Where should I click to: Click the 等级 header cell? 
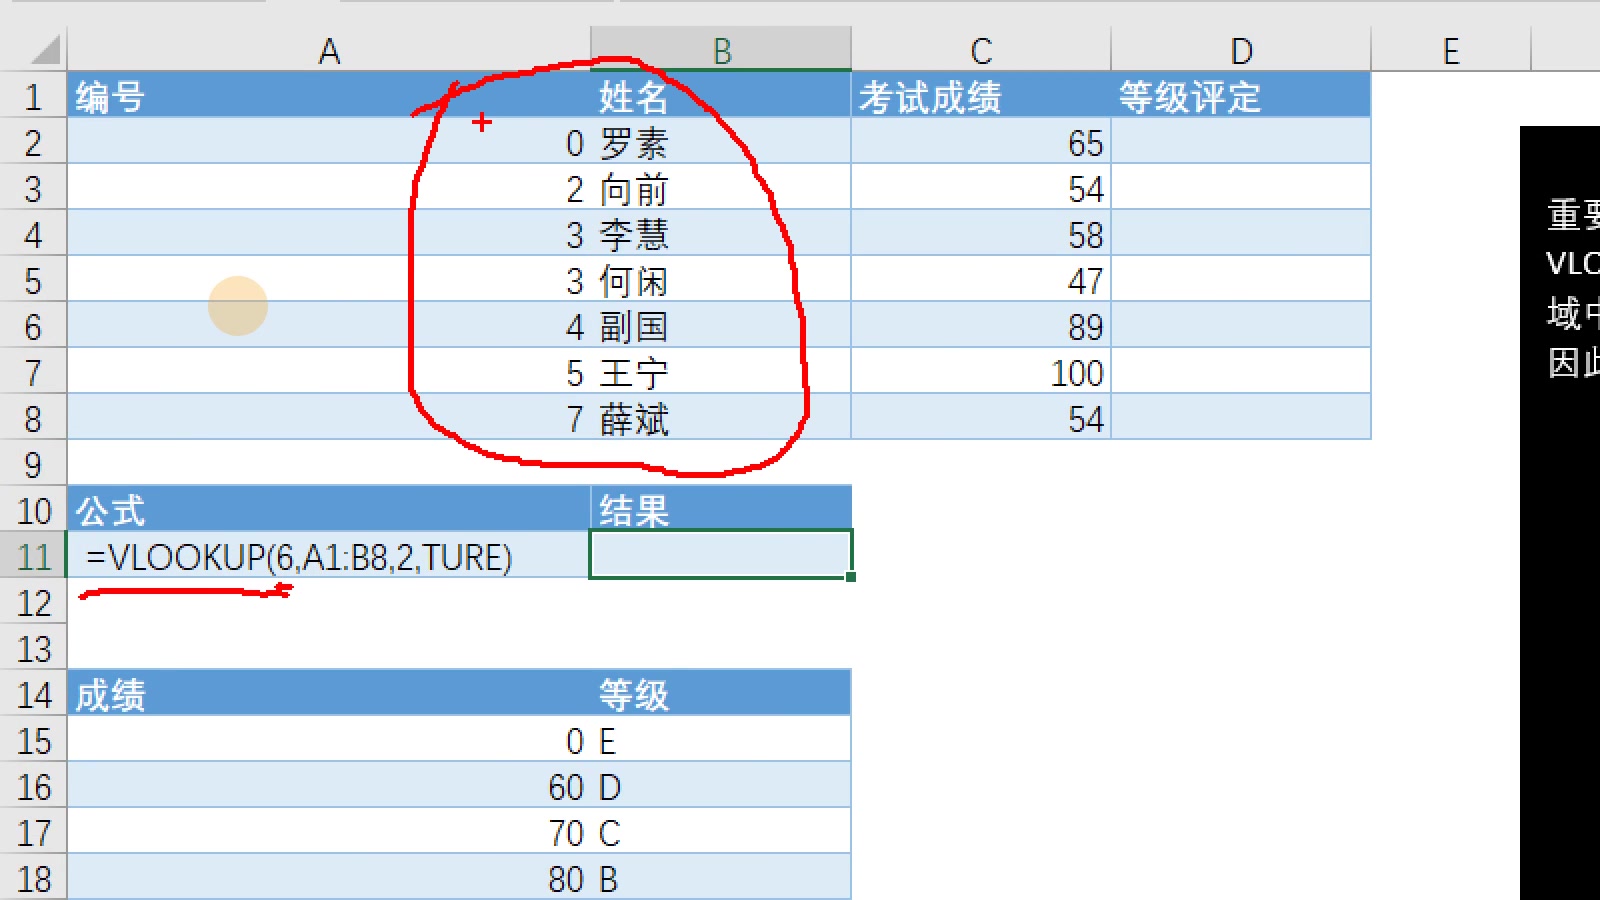[721, 694]
